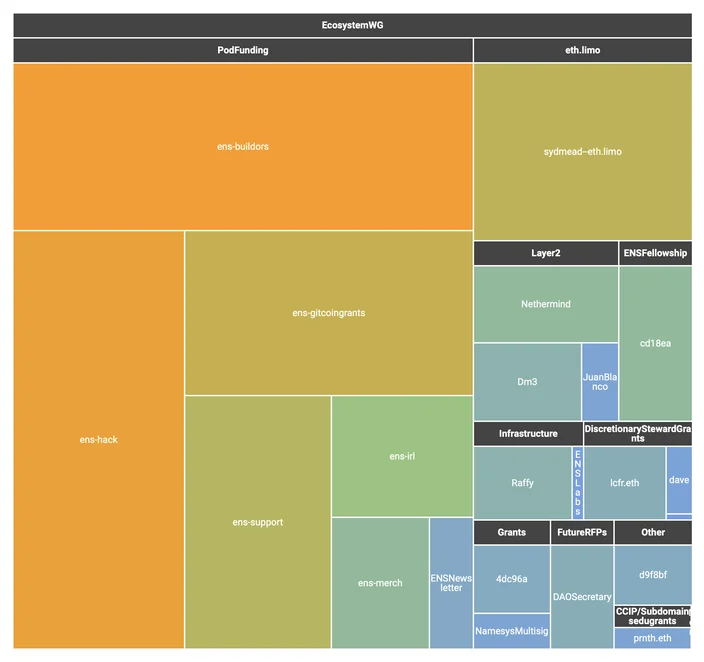Click the Raffy block
Image resolution: width=704 pixels, height=662 pixels.
point(523,483)
